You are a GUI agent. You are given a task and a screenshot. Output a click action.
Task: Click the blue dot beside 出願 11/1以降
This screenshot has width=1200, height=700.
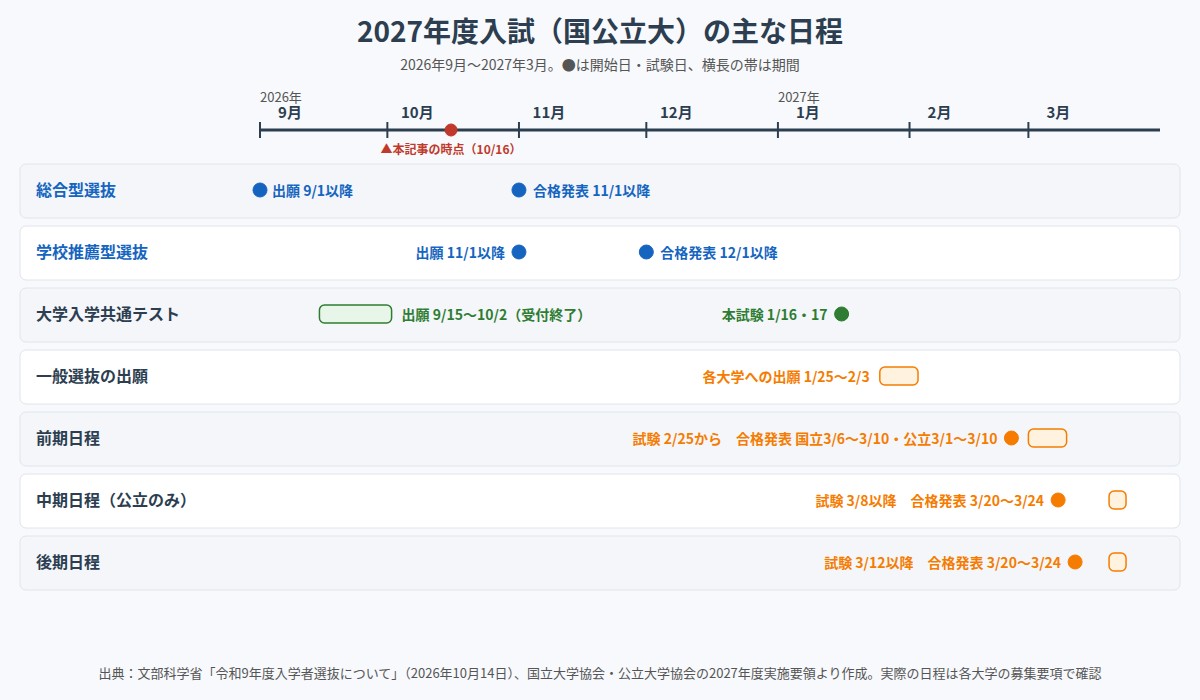point(519,252)
